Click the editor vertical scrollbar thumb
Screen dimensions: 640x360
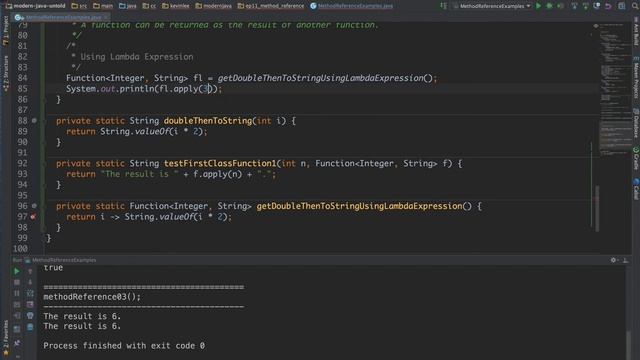coord(597,209)
